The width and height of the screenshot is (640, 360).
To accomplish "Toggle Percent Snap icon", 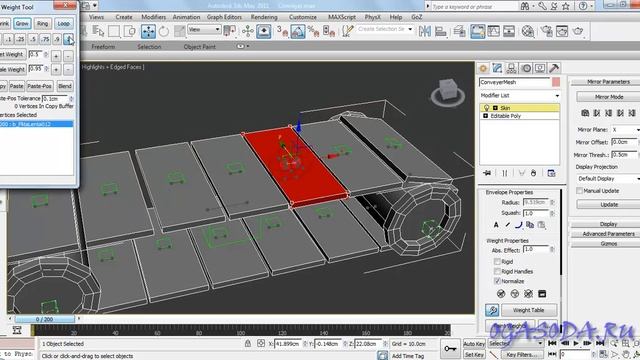I will click(x=313, y=31).
